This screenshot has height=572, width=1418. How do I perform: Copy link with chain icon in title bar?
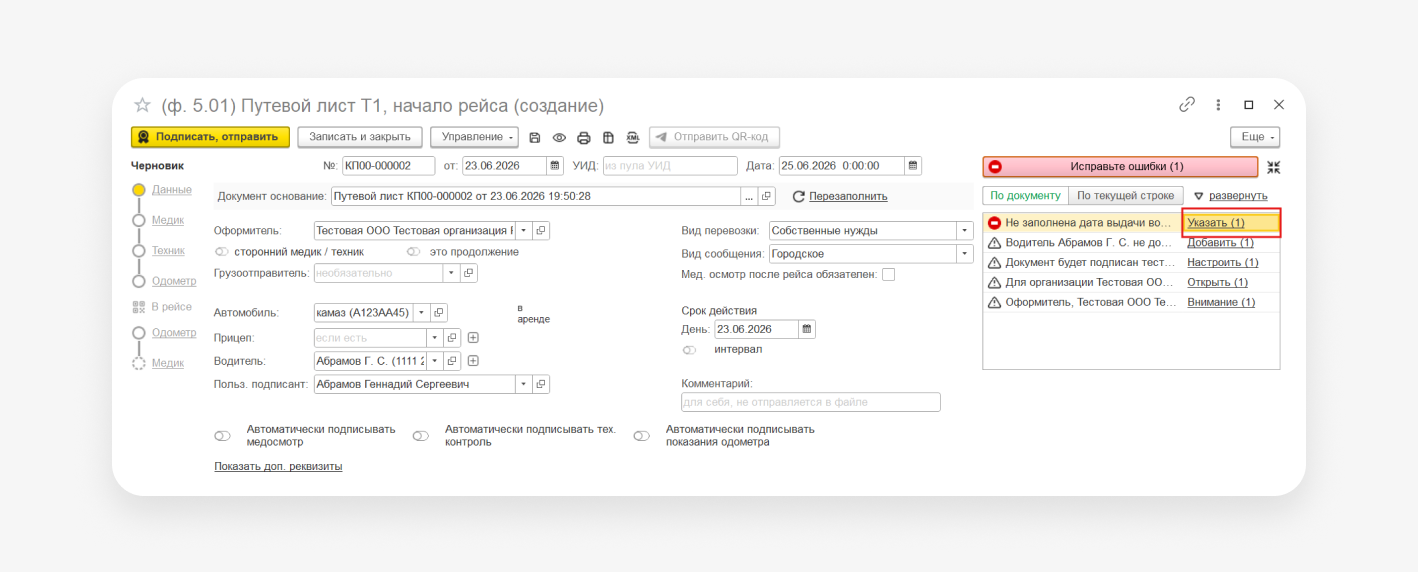pos(1187,104)
